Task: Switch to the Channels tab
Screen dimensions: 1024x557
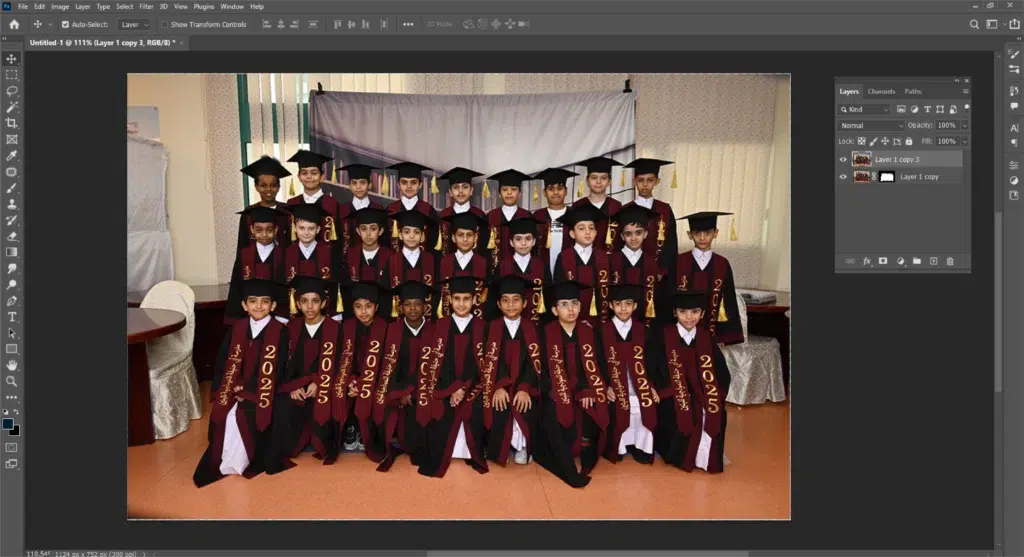Action: coord(881,91)
